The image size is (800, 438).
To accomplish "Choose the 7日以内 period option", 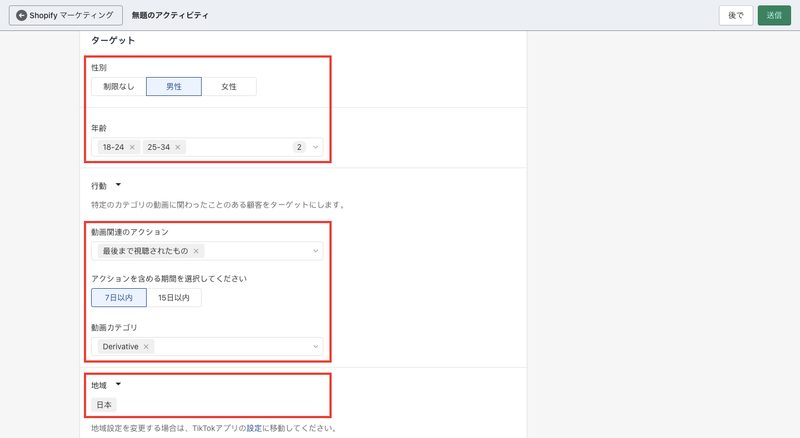I will pos(119,298).
